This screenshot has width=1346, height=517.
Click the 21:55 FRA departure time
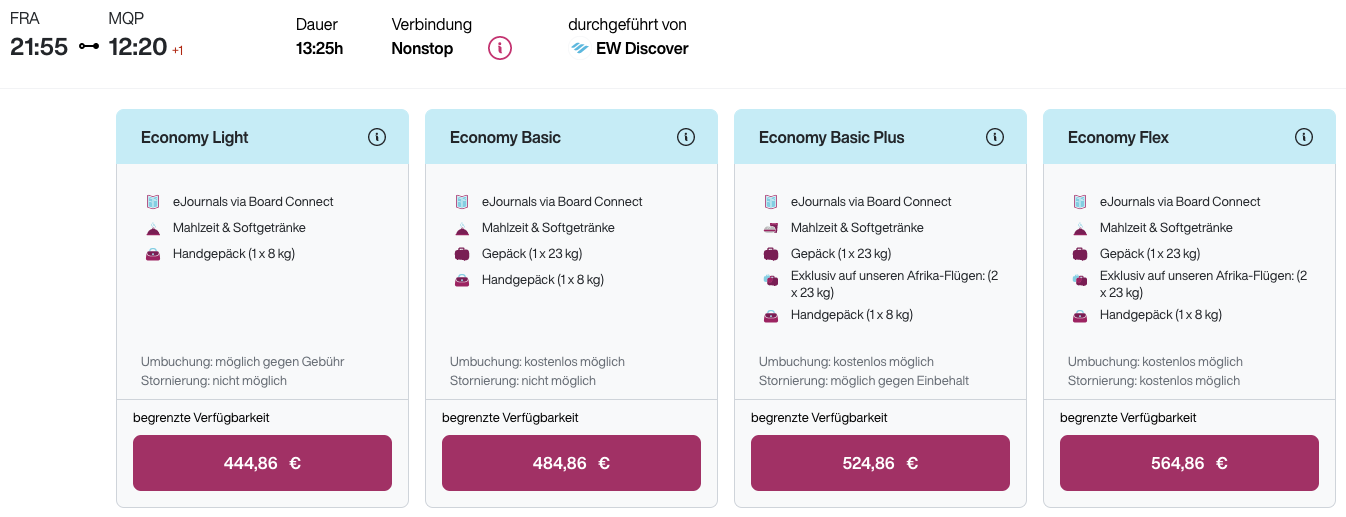point(39,47)
